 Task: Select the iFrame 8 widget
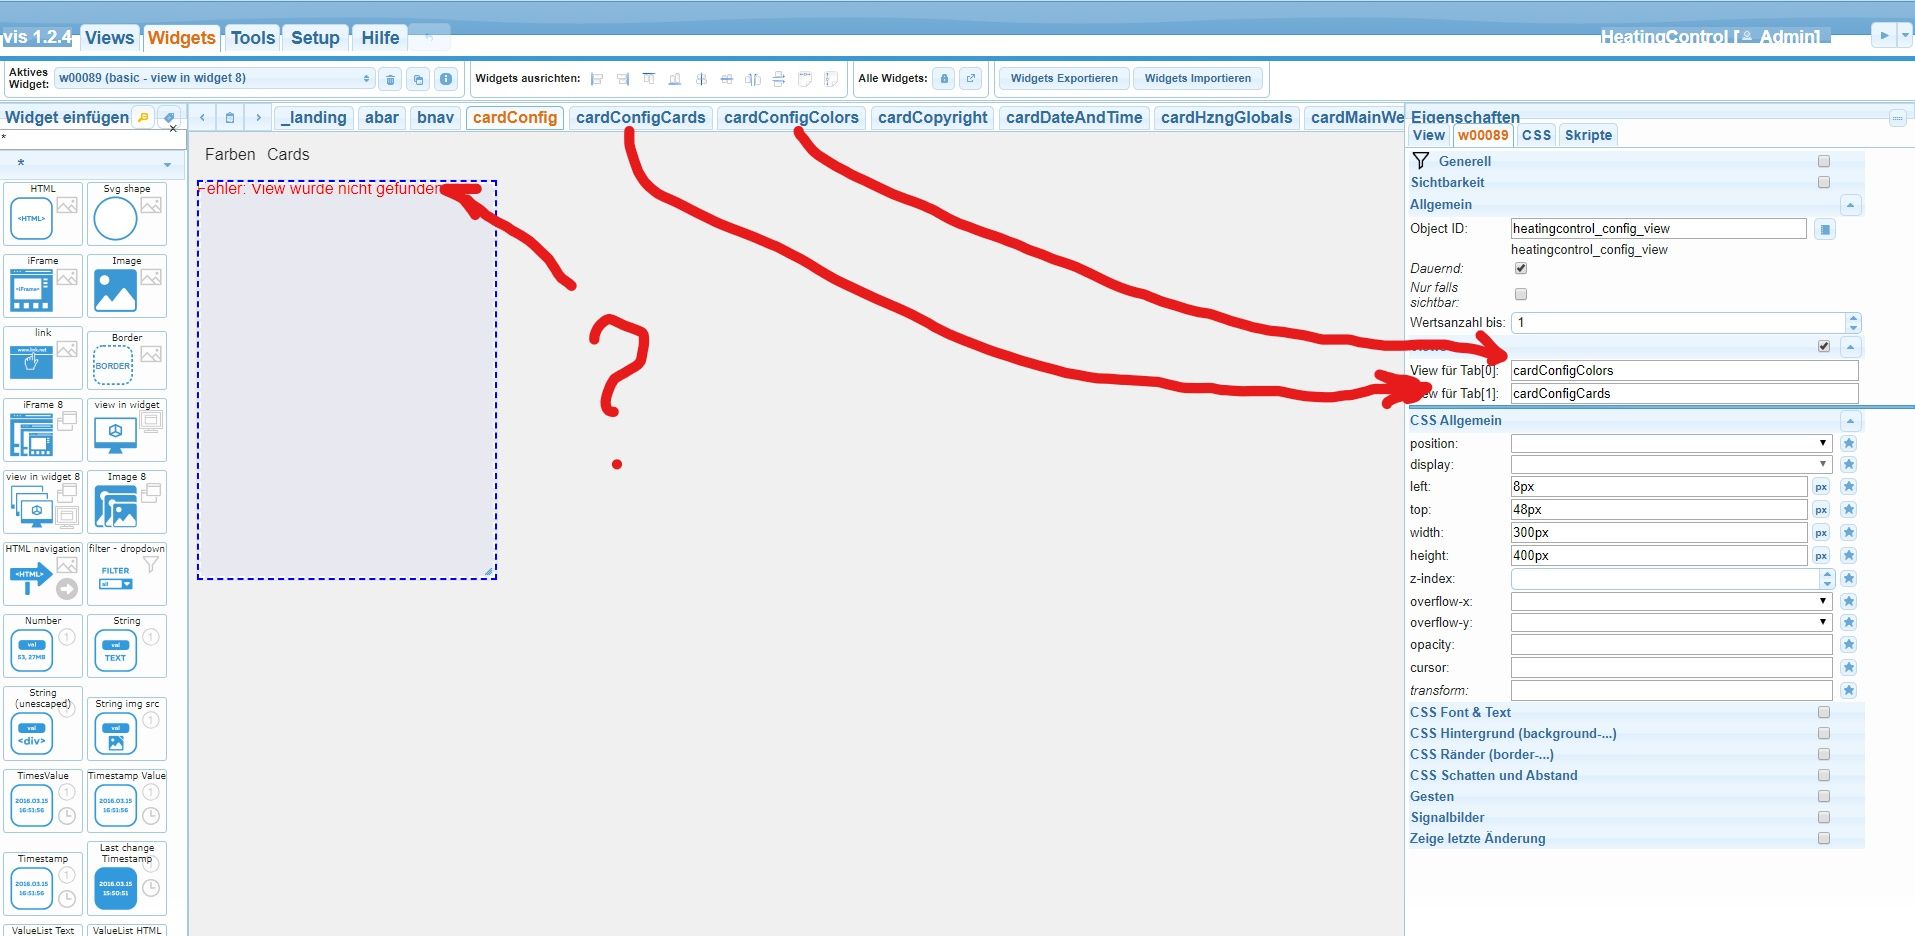(x=43, y=430)
